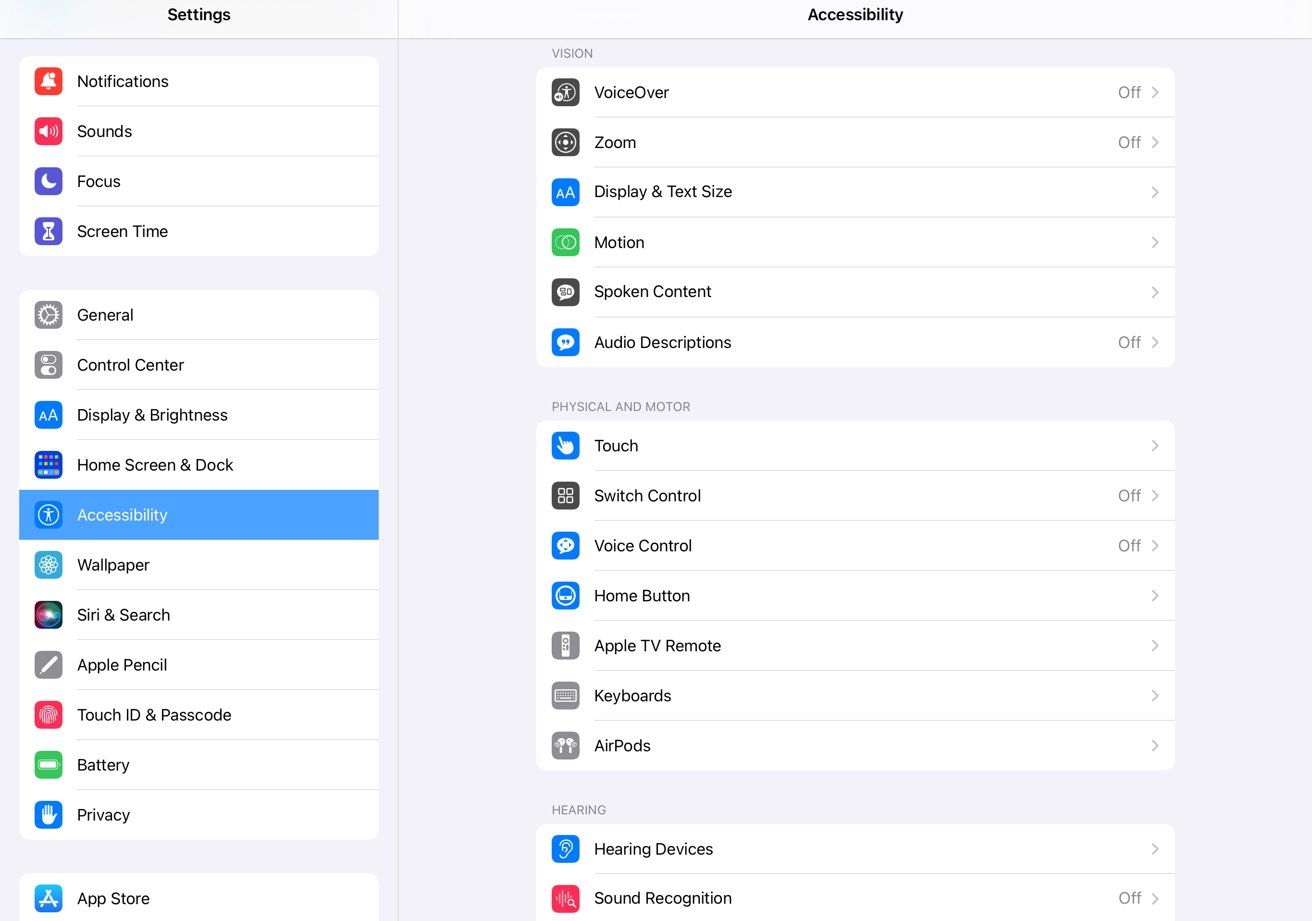Tap the Zoom icon in Vision
Image resolution: width=1312 pixels, height=921 pixels.
pos(565,142)
